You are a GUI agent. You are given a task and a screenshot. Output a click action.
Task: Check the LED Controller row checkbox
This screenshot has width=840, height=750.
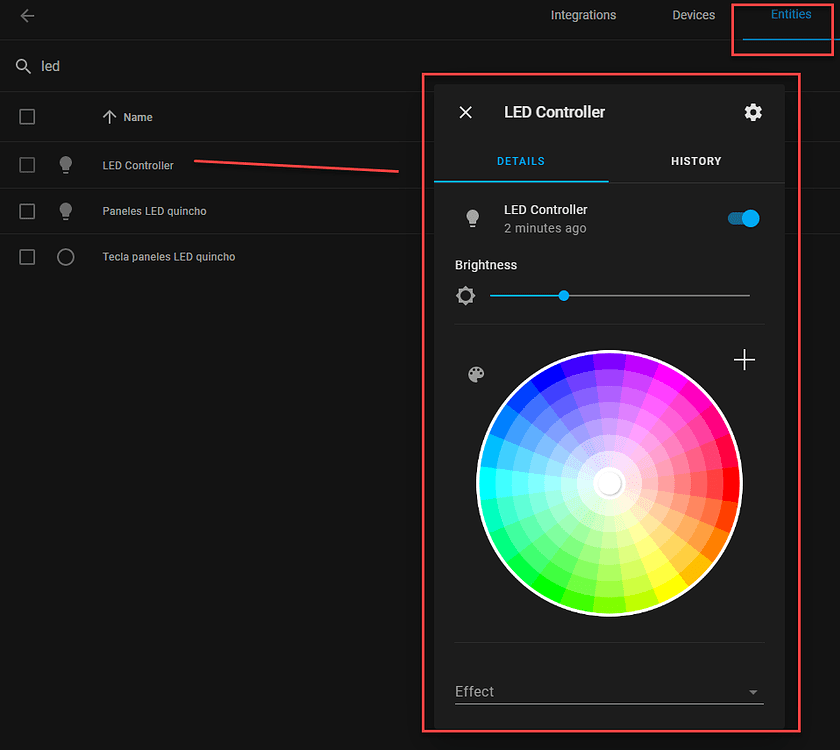click(x=27, y=165)
